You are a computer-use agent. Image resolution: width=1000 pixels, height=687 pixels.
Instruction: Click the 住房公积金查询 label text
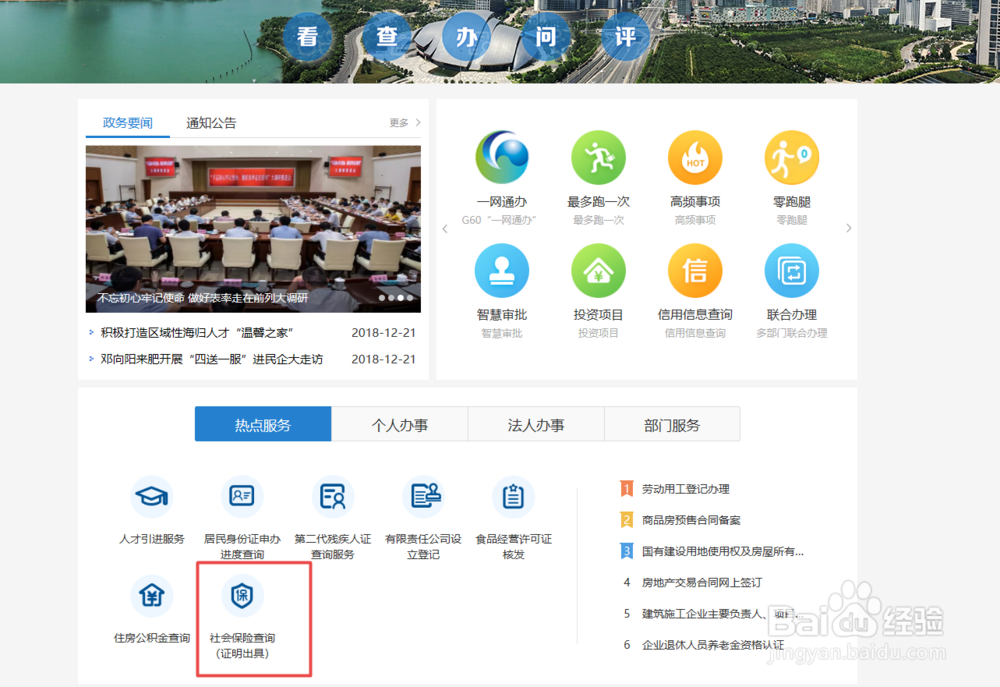click(x=152, y=638)
